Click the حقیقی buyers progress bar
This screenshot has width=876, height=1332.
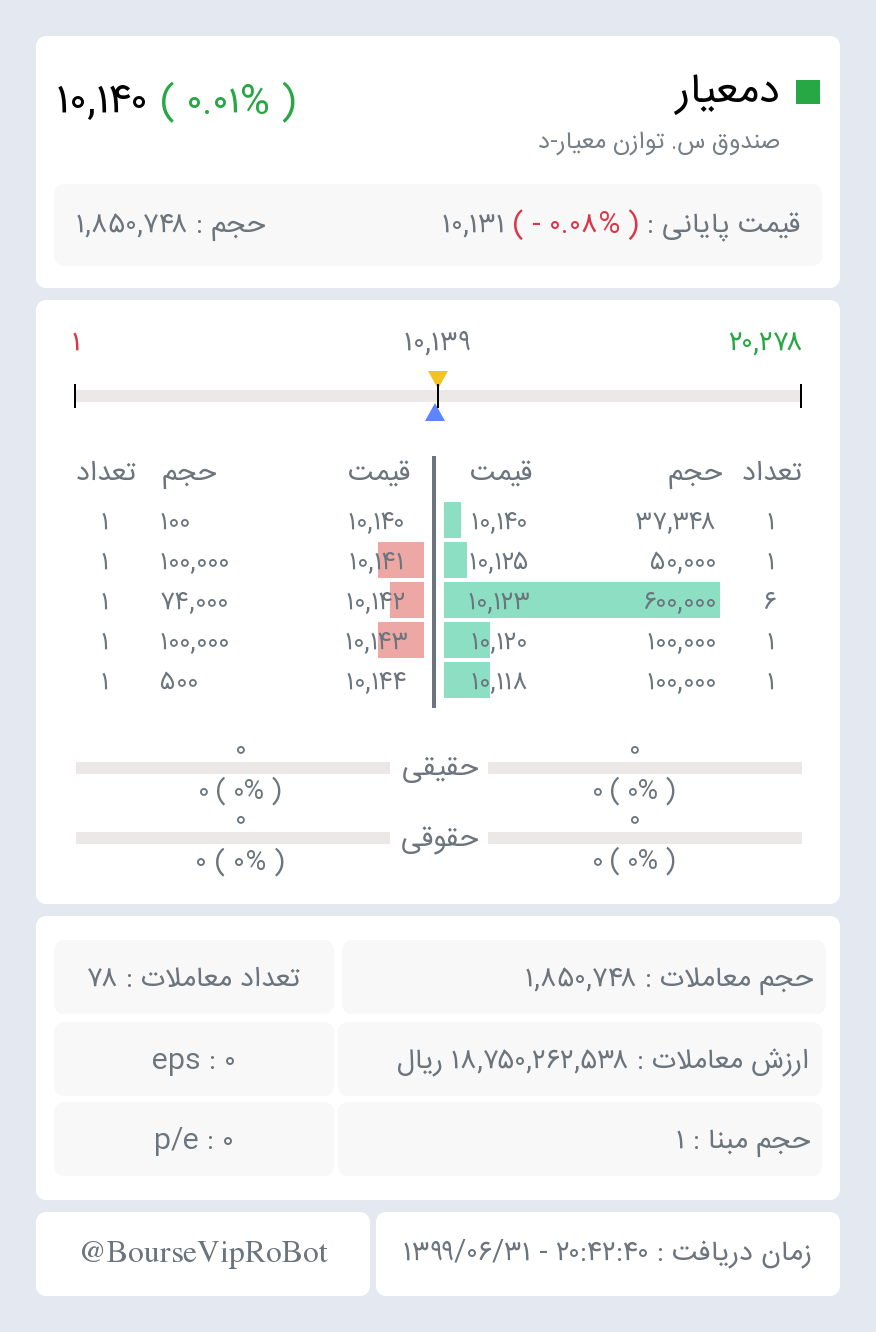pyautogui.click(x=645, y=768)
